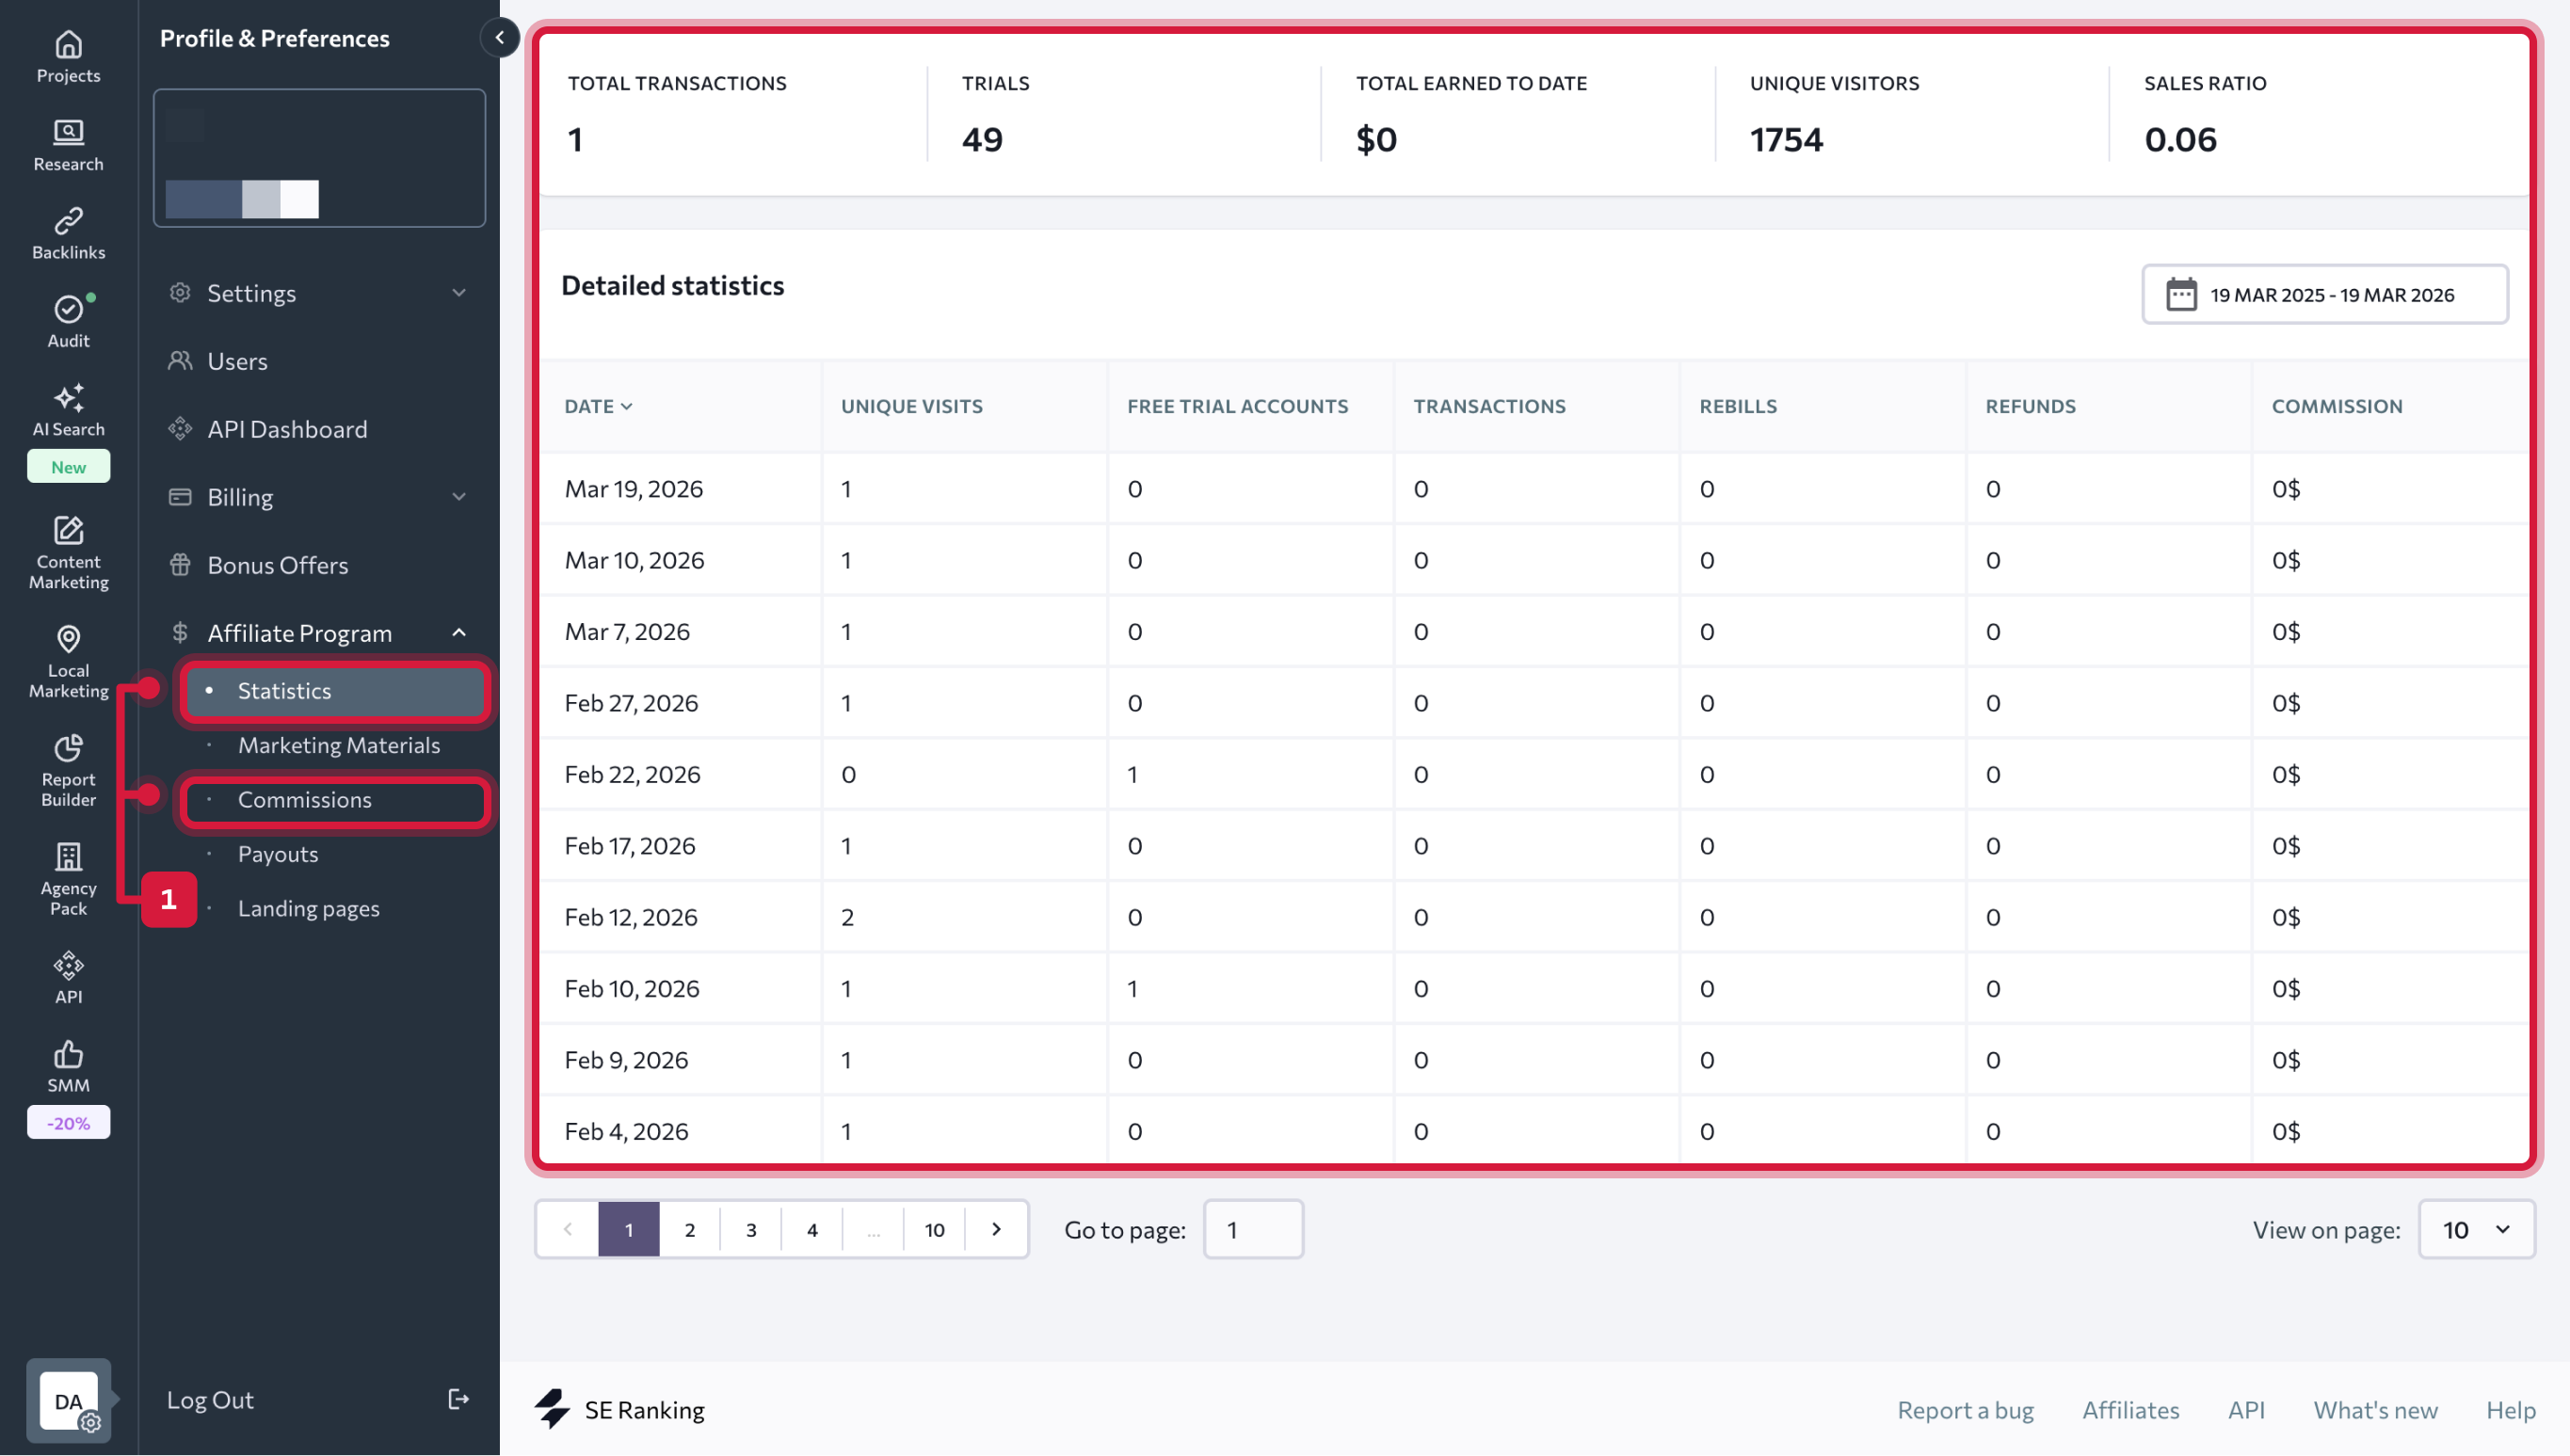Click the Go to page input field
2570x1456 pixels.
[x=1252, y=1229]
